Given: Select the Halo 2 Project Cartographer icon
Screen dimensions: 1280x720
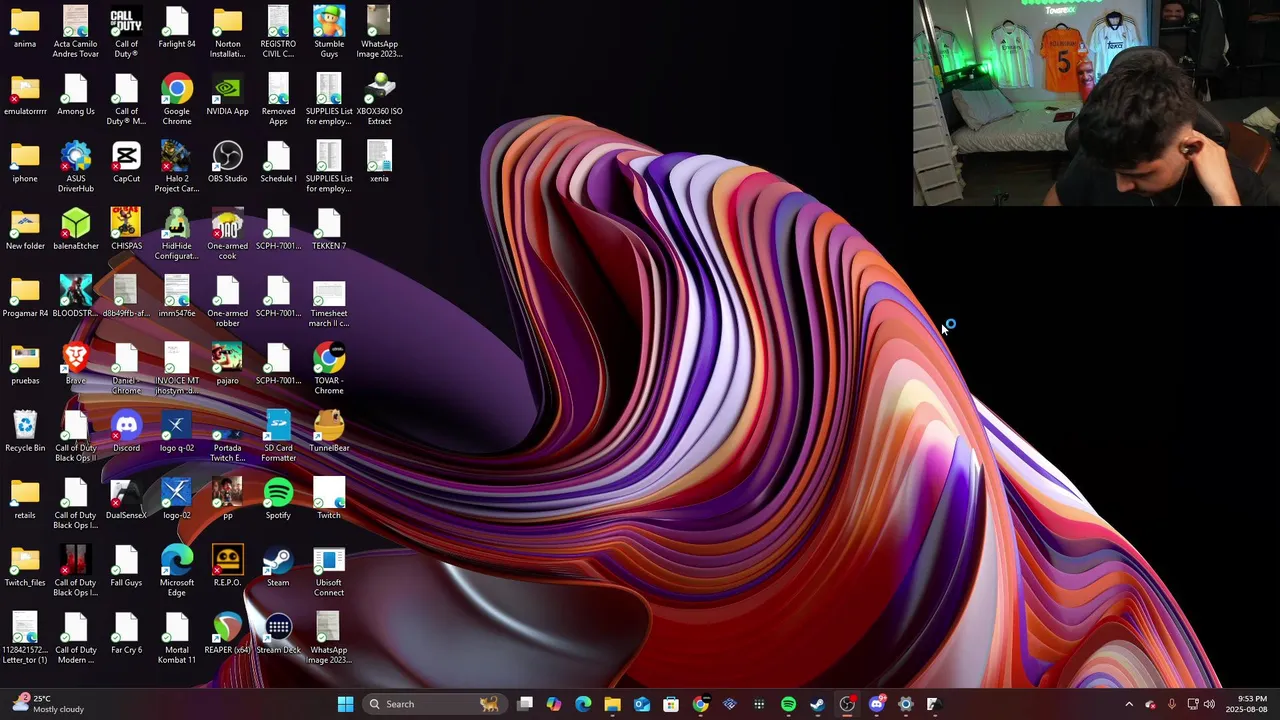Looking at the screenshot, I should tap(177, 166).
